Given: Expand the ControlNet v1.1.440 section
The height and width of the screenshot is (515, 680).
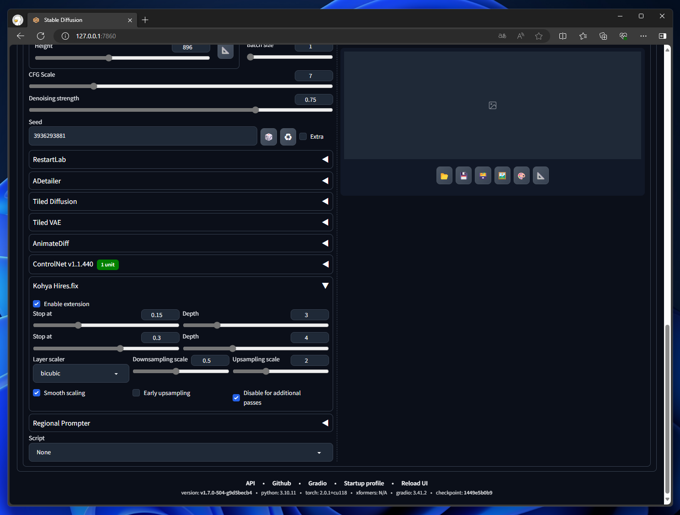Looking at the screenshot, I should click(x=180, y=264).
